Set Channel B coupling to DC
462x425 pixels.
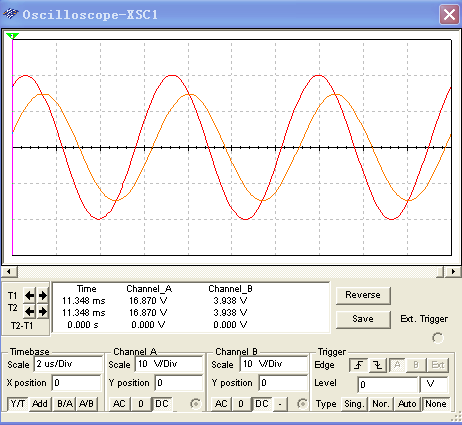262,404
